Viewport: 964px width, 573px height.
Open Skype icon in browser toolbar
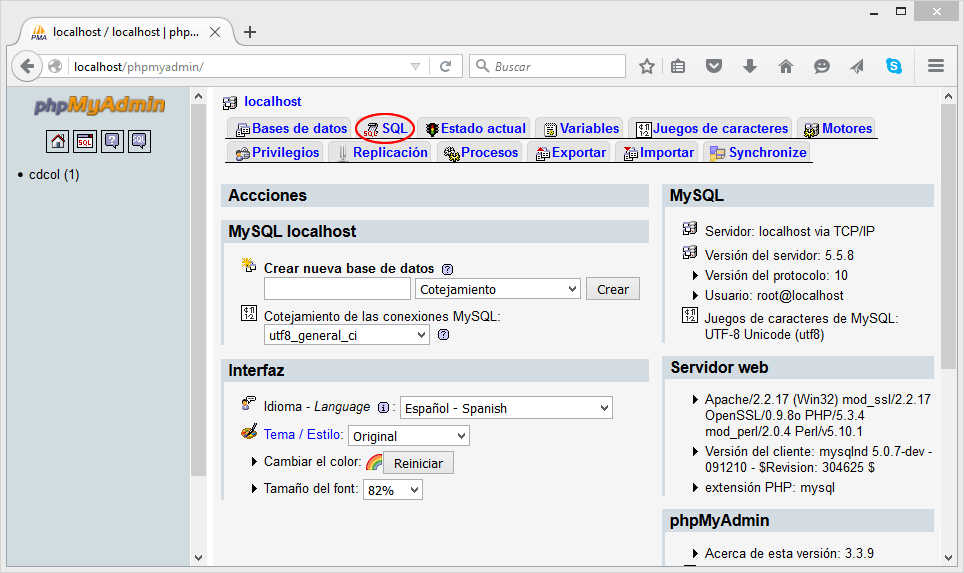[x=894, y=66]
